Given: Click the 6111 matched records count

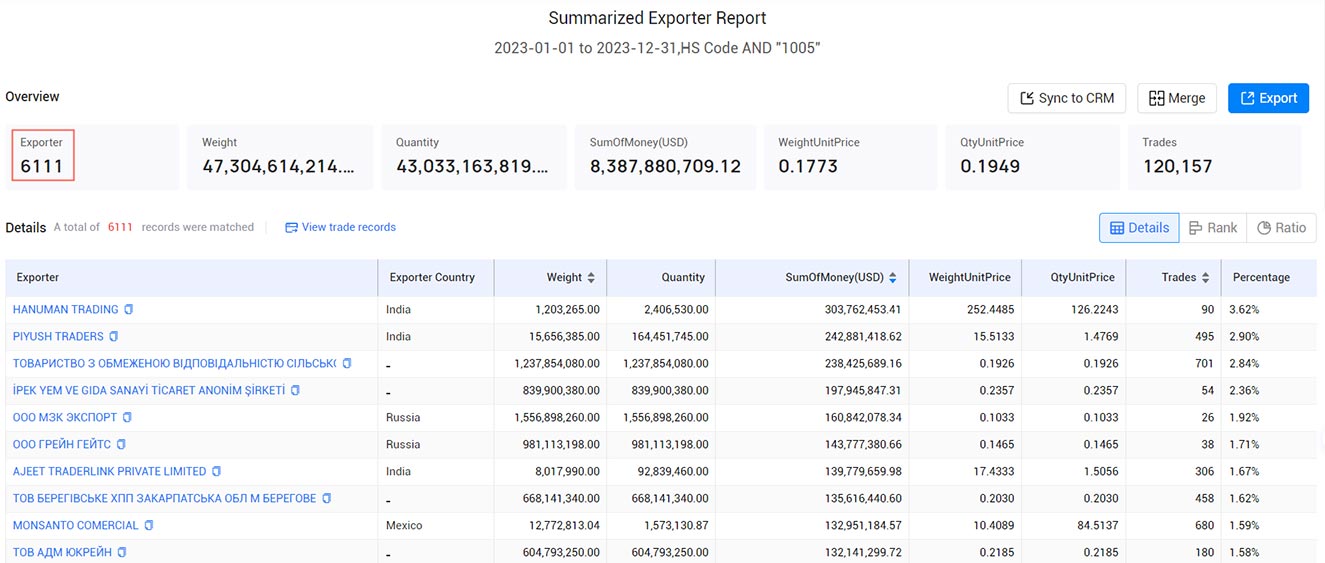Looking at the screenshot, I should [x=120, y=228].
